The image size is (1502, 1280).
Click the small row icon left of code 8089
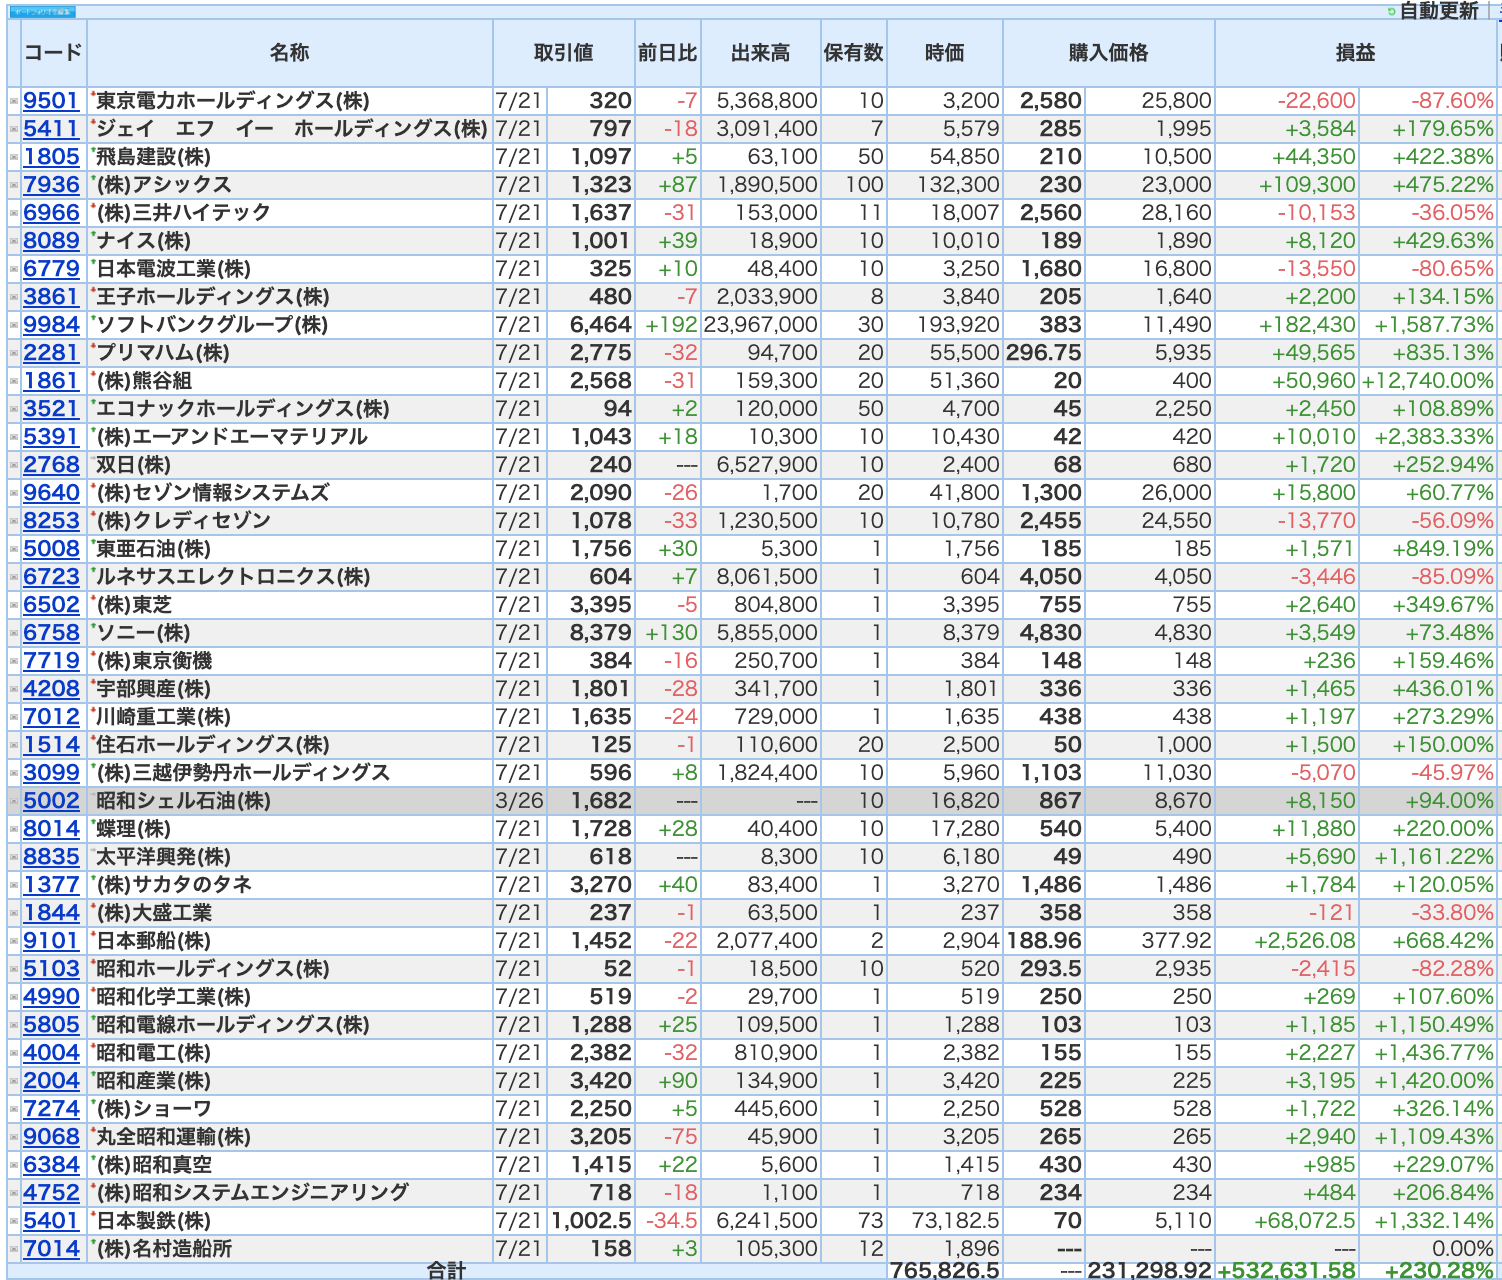point(14,241)
